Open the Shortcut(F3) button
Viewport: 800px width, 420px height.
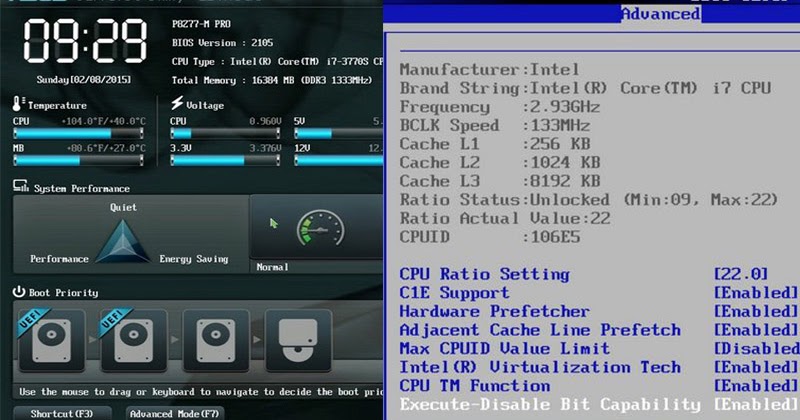click(x=62, y=413)
